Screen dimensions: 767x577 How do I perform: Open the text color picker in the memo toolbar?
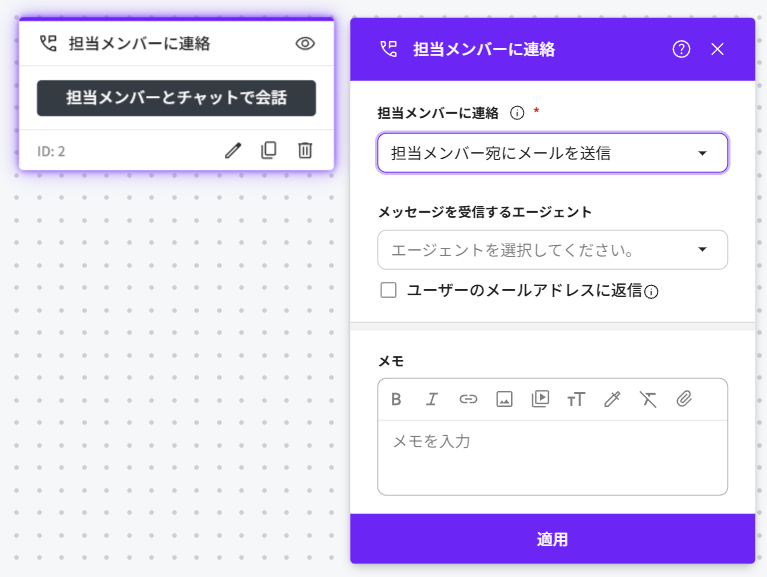tap(612, 399)
